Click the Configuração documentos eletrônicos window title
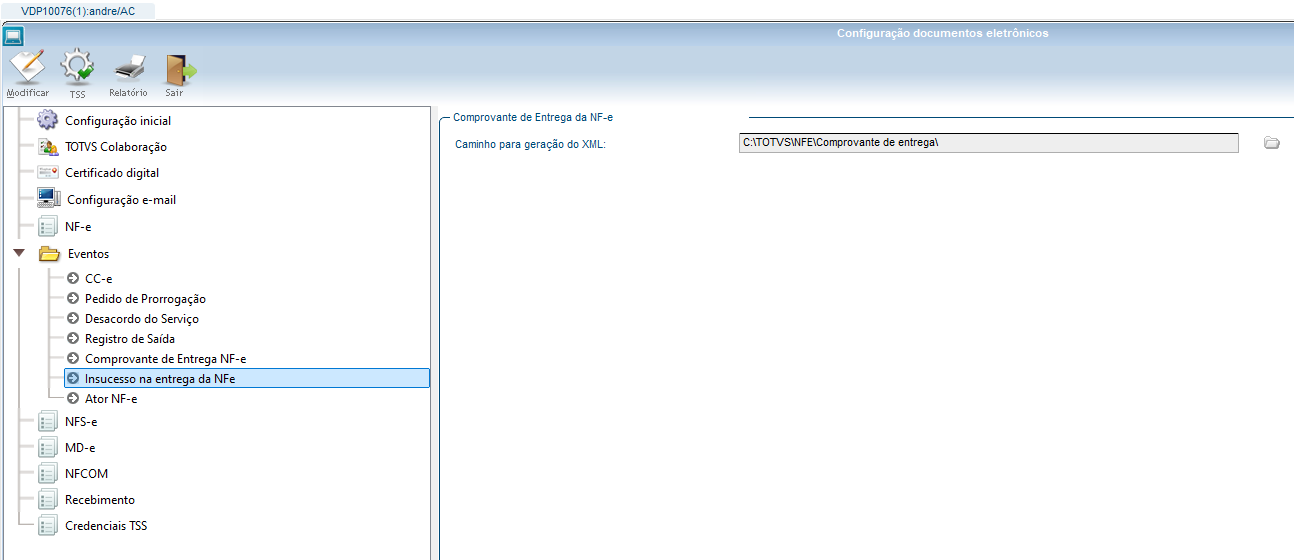This screenshot has height=560, width=1294. [x=942, y=34]
